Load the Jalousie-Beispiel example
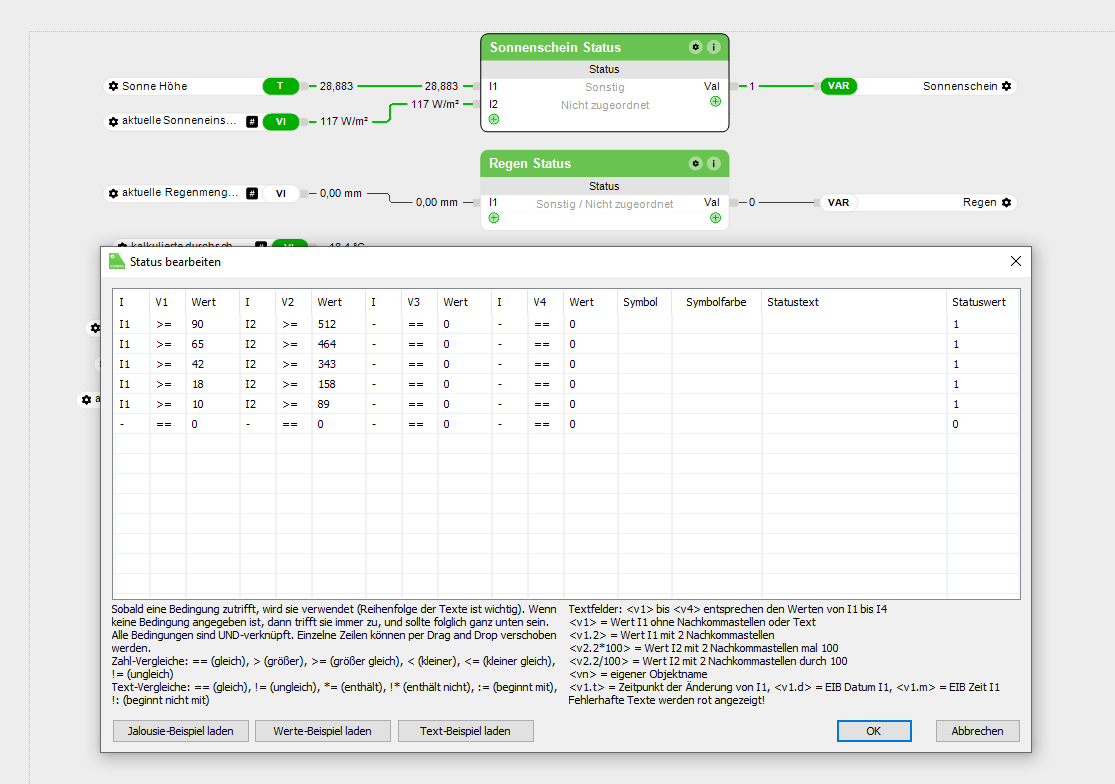1115x784 pixels. point(181,731)
